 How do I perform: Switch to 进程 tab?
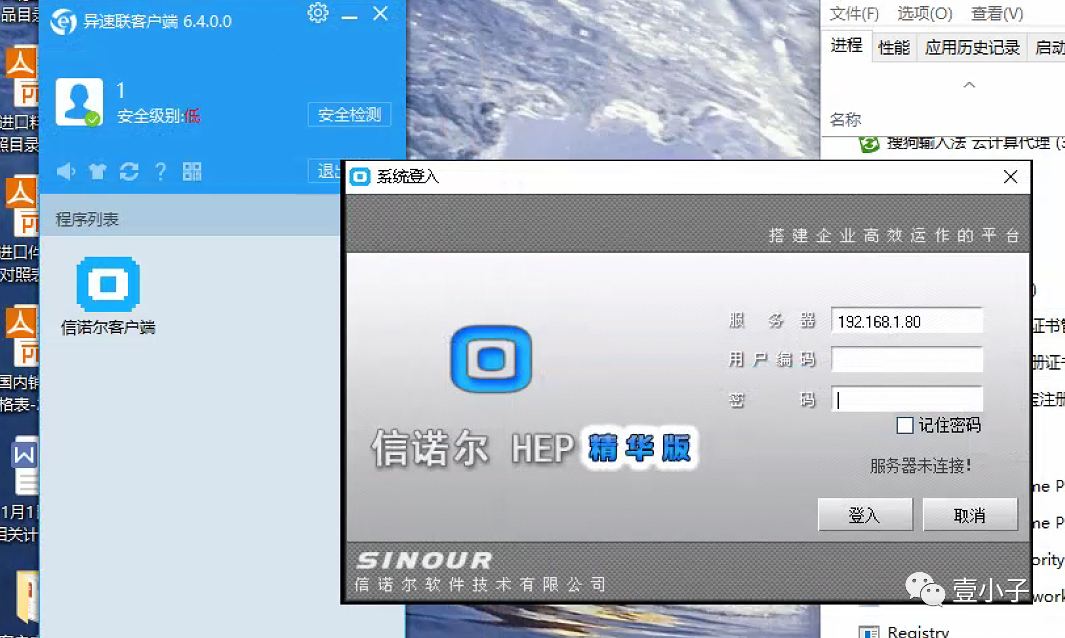(846, 46)
